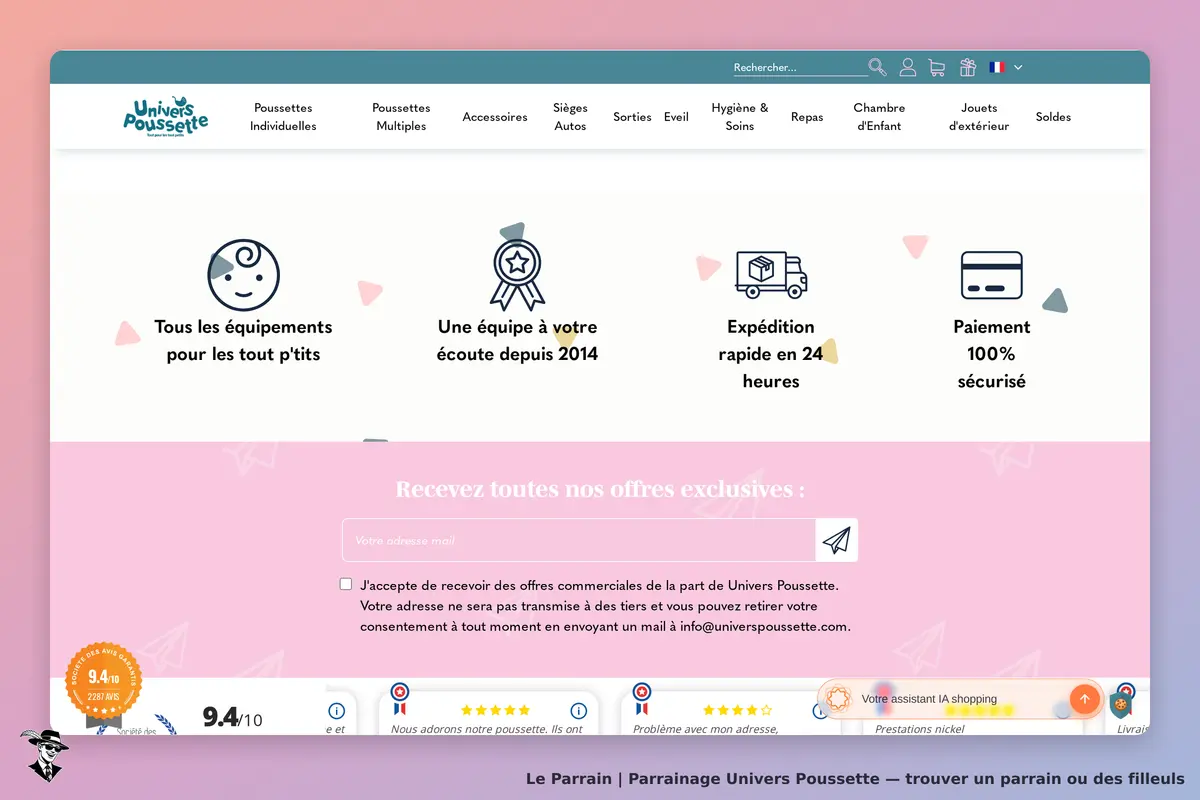Viewport: 1200px width, 800px height.
Task: Click the Votre adresse mail field
Action: 579,540
